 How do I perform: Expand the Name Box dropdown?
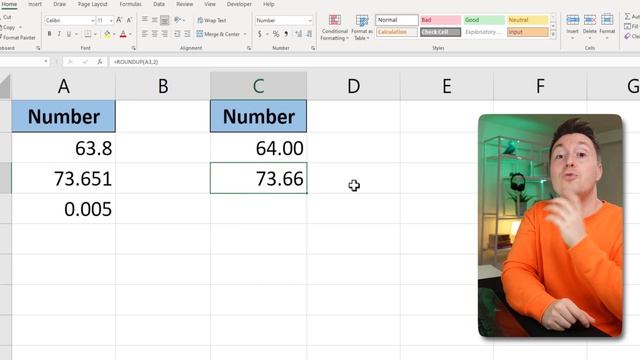[x=46, y=62]
